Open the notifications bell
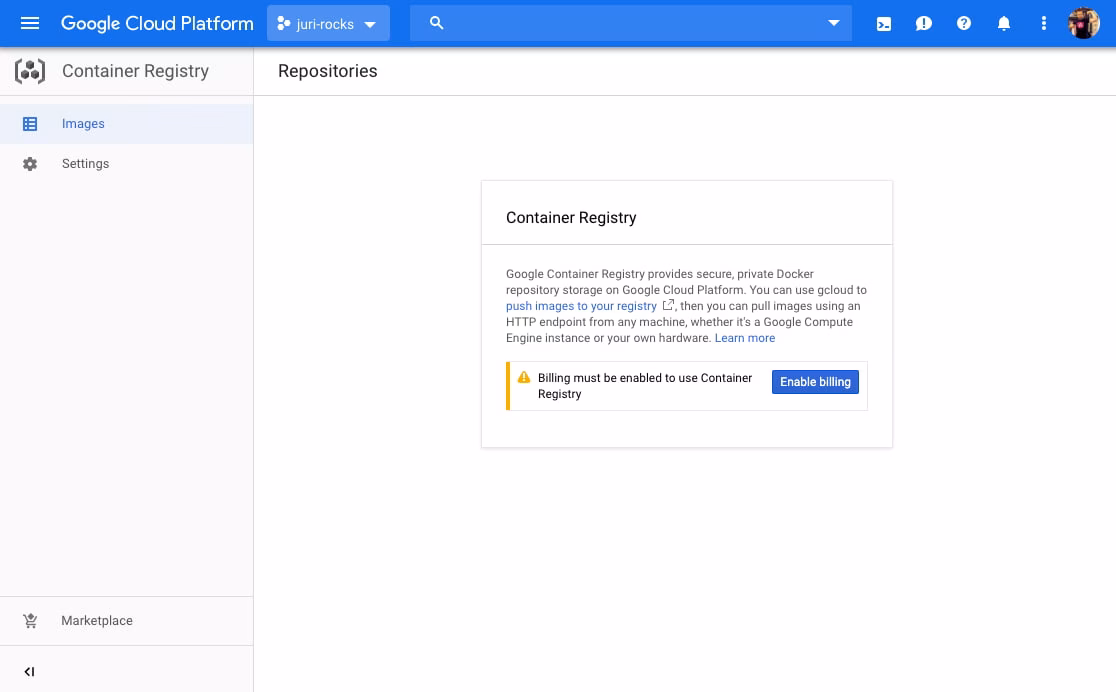The image size is (1116, 692). (x=1004, y=23)
